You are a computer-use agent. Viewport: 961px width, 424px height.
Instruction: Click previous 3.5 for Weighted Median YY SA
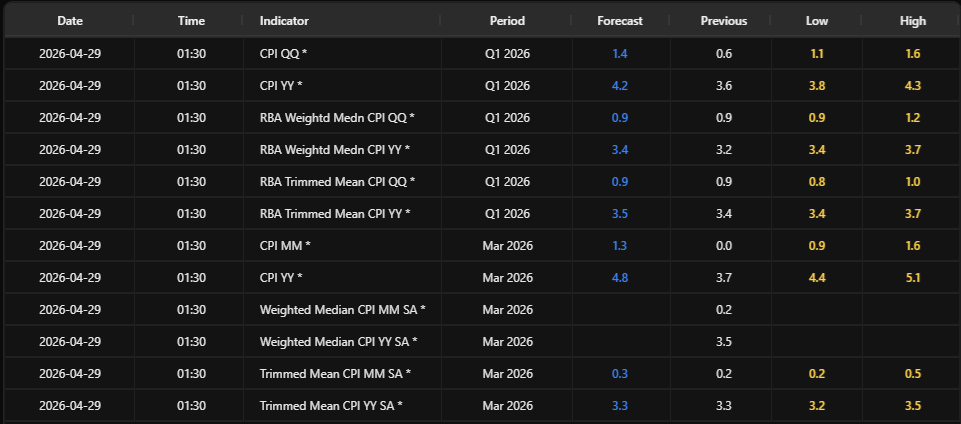click(724, 341)
